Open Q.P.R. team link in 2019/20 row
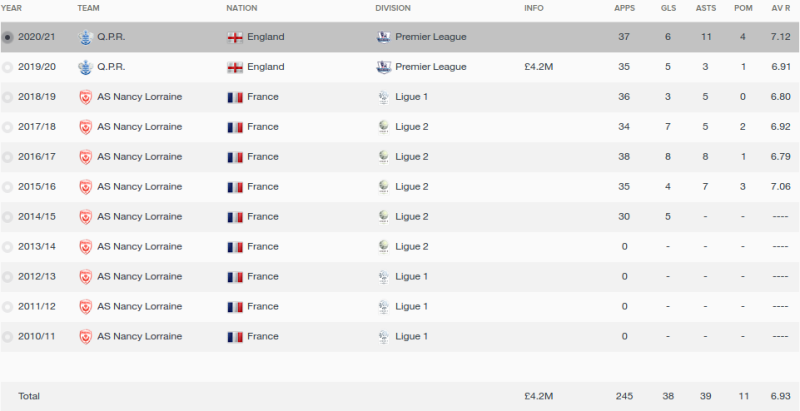This screenshot has height=411, width=800. 111,67
